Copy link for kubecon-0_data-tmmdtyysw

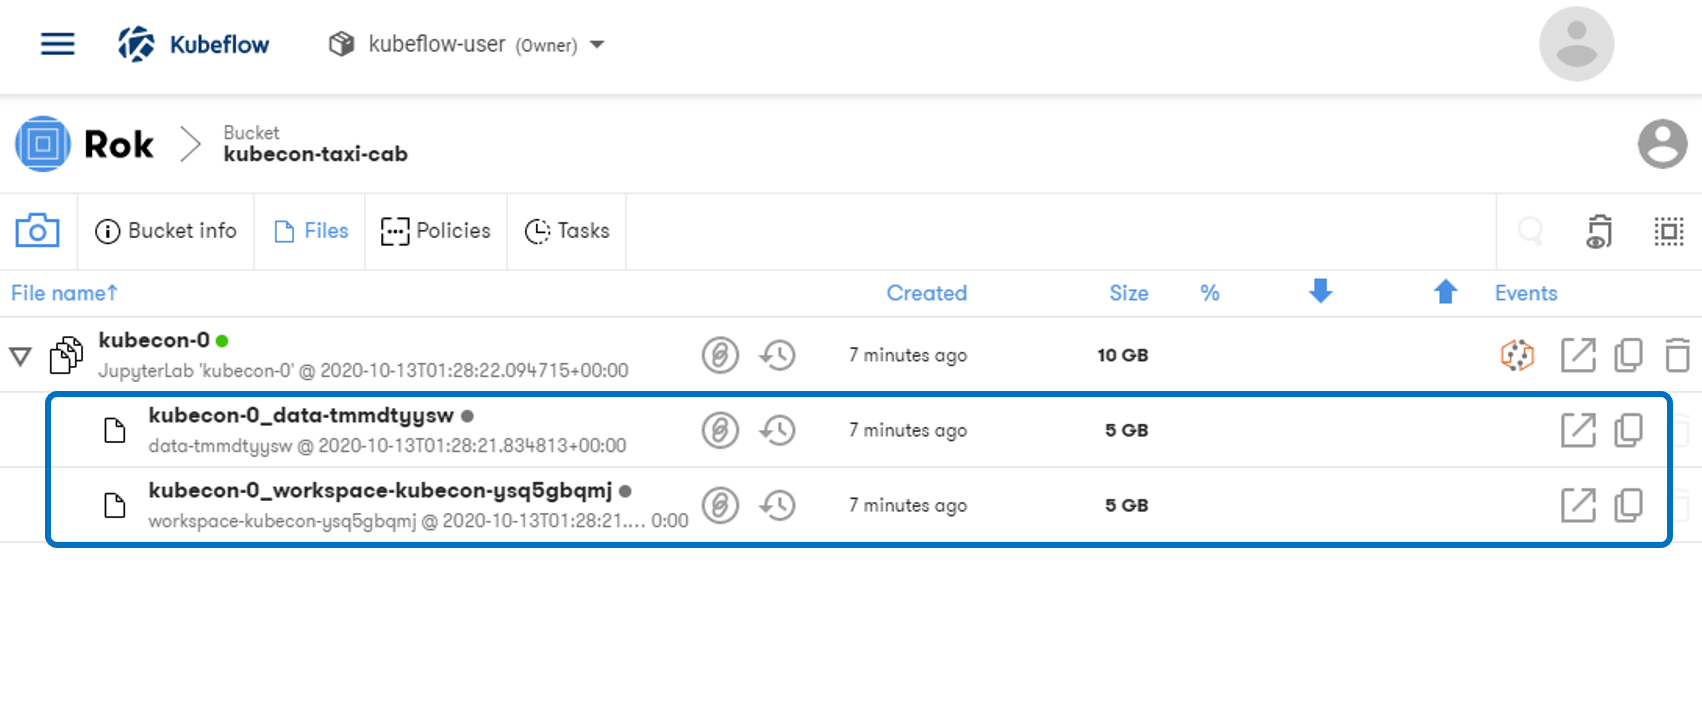[x=1628, y=430]
